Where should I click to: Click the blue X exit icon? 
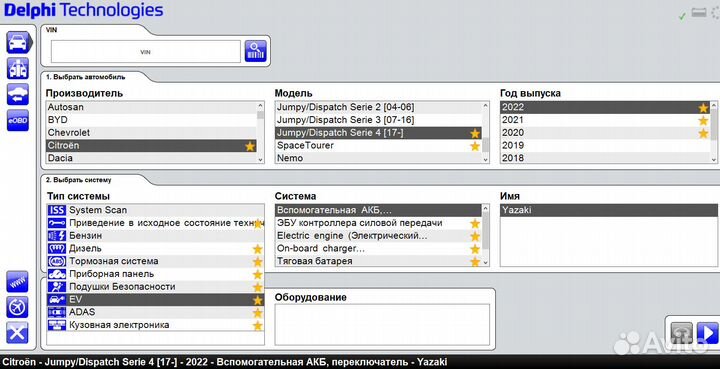tap(17, 333)
